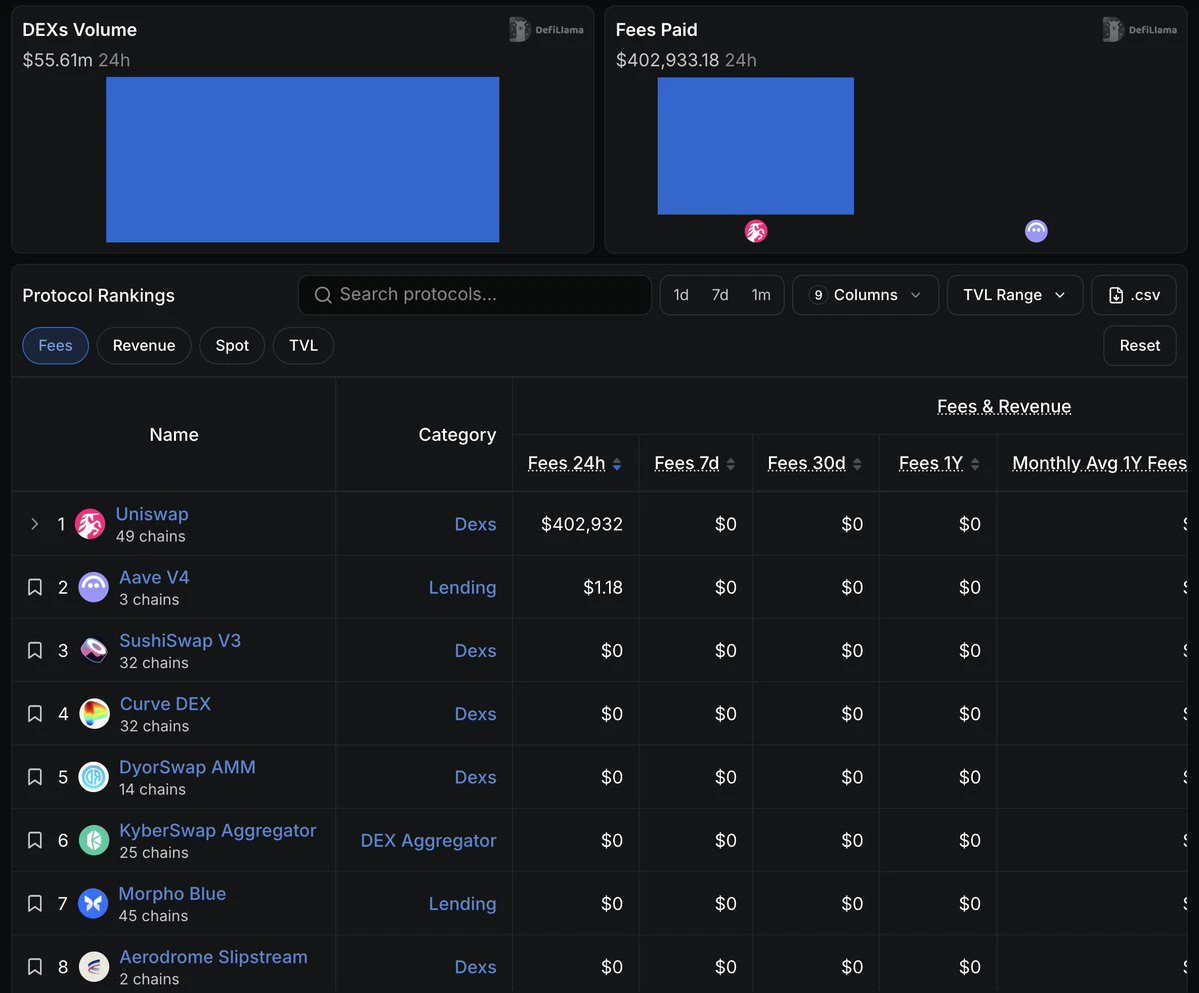Bookmark the Aave V4 protocol
The image size is (1199, 993).
34,587
